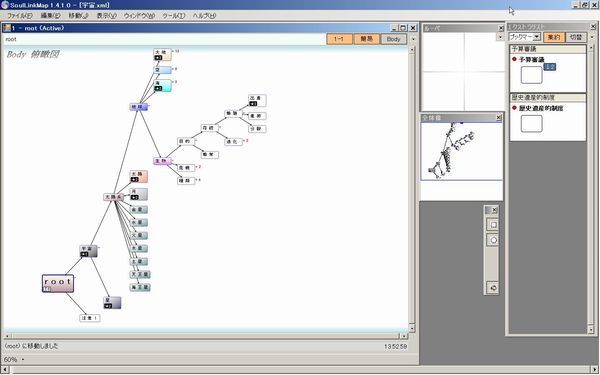Click the root child window icon
Viewport: 600px width, 375px height.
point(7,28)
